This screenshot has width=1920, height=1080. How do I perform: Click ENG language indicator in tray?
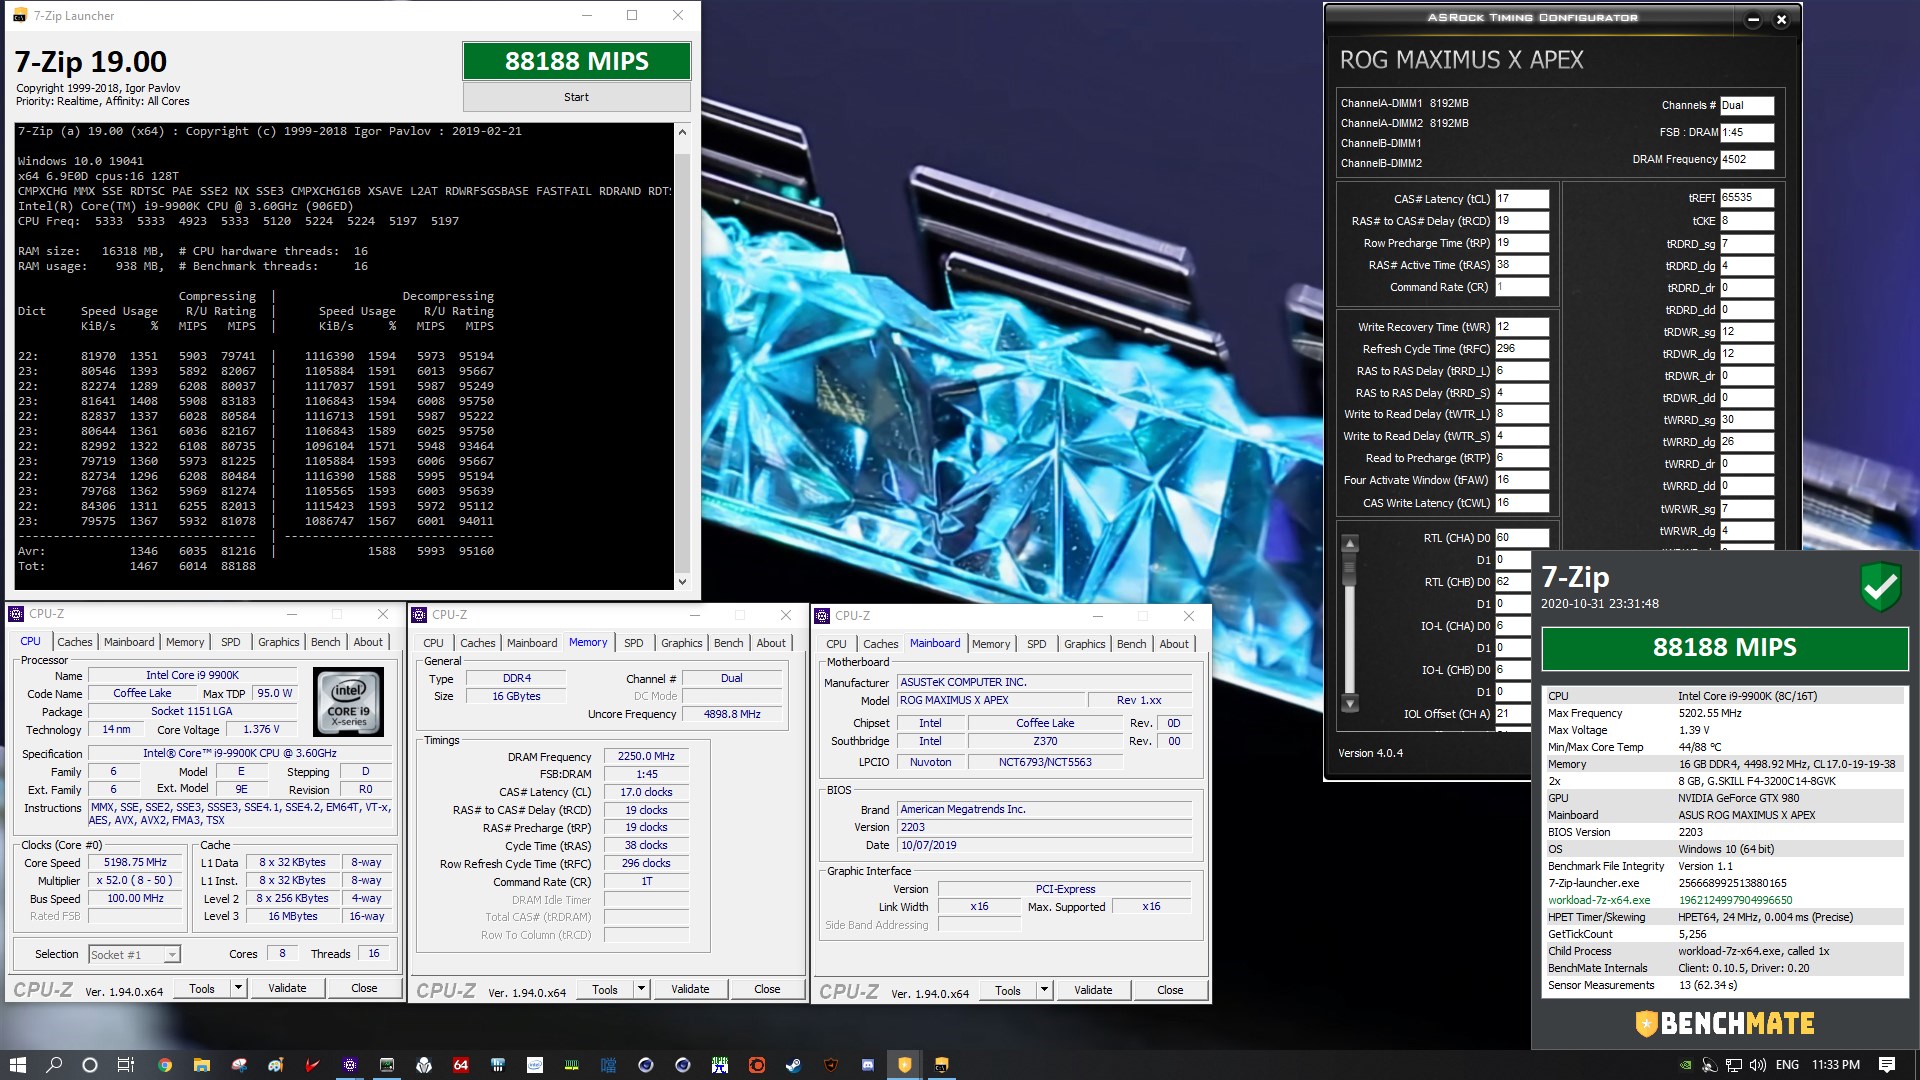pos(1787,1065)
